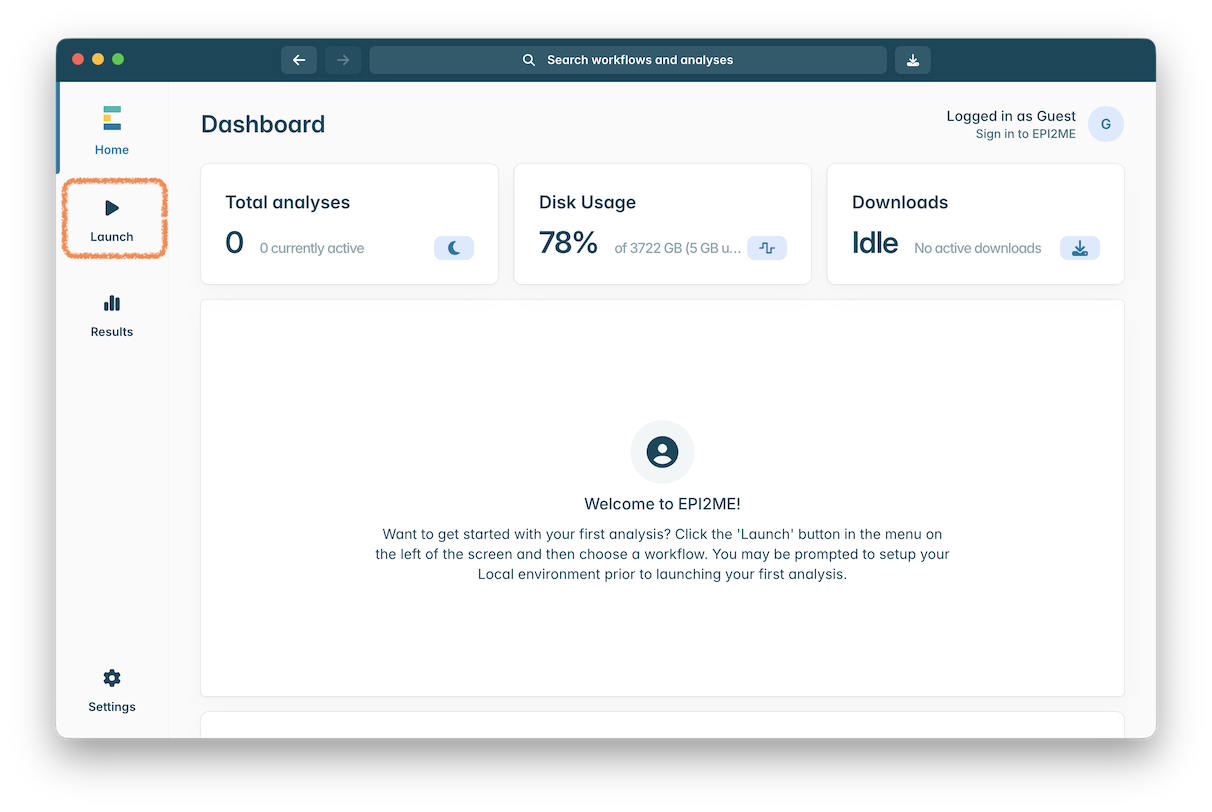Click the moon icon in Total analyses
Viewport: 1212px width, 812px height.
pyautogui.click(x=453, y=248)
